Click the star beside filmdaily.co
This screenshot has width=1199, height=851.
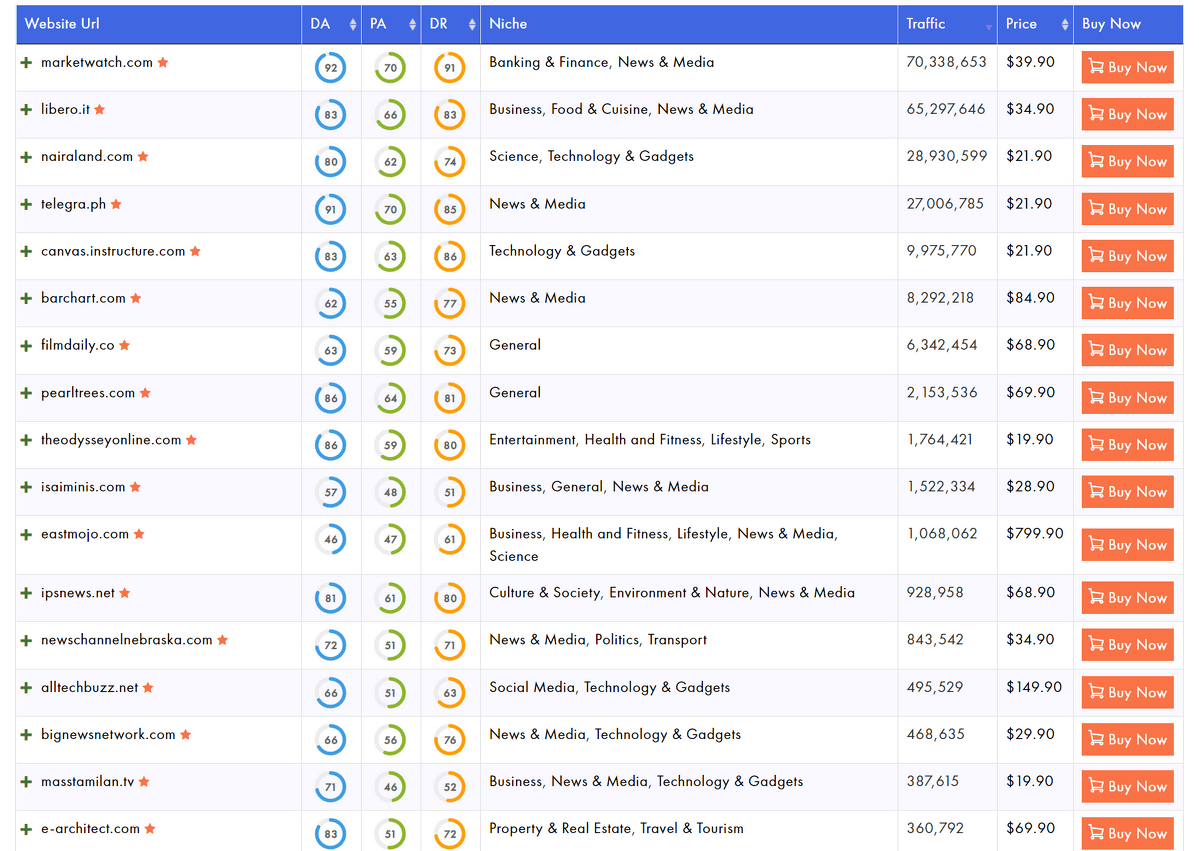[x=125, y=346]
